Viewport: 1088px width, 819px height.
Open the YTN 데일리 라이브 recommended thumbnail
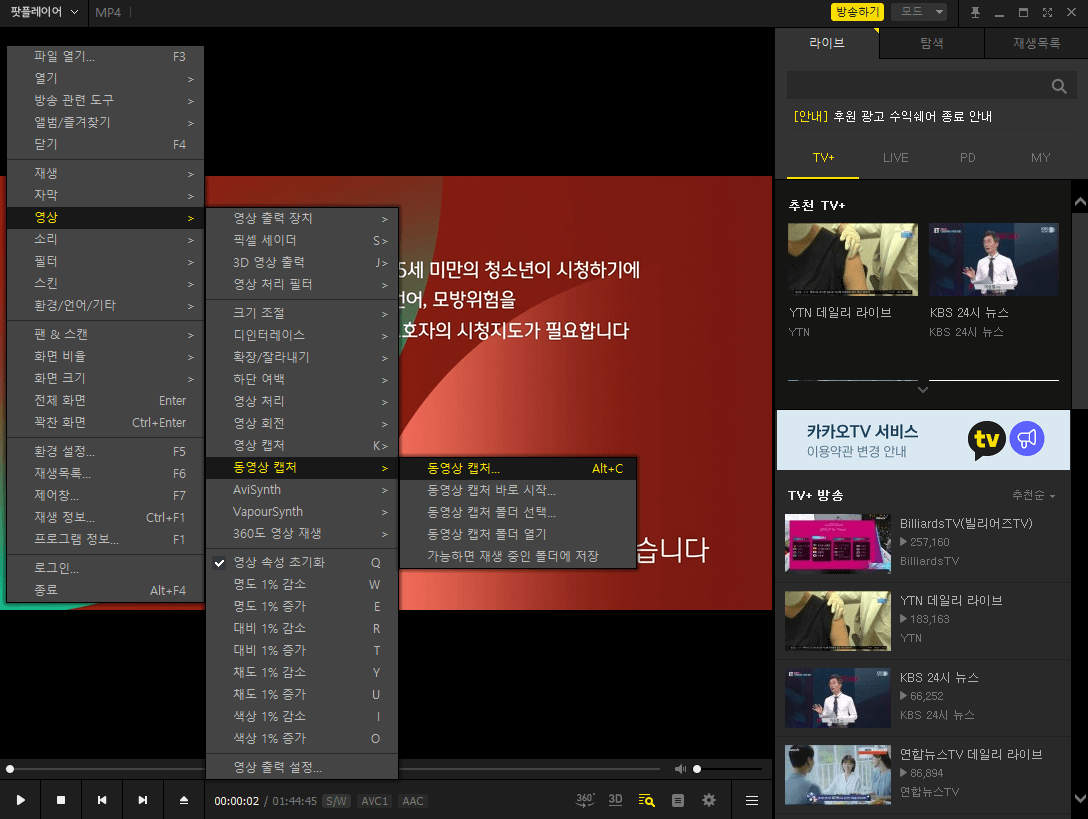tap(853, 260)
